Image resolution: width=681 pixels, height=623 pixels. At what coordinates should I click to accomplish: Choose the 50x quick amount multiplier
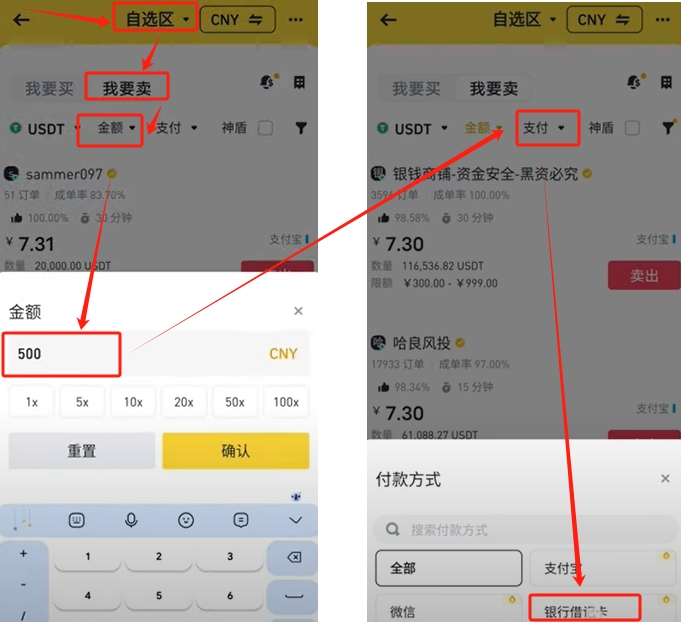pyautogui.click(x=235, y=402)
